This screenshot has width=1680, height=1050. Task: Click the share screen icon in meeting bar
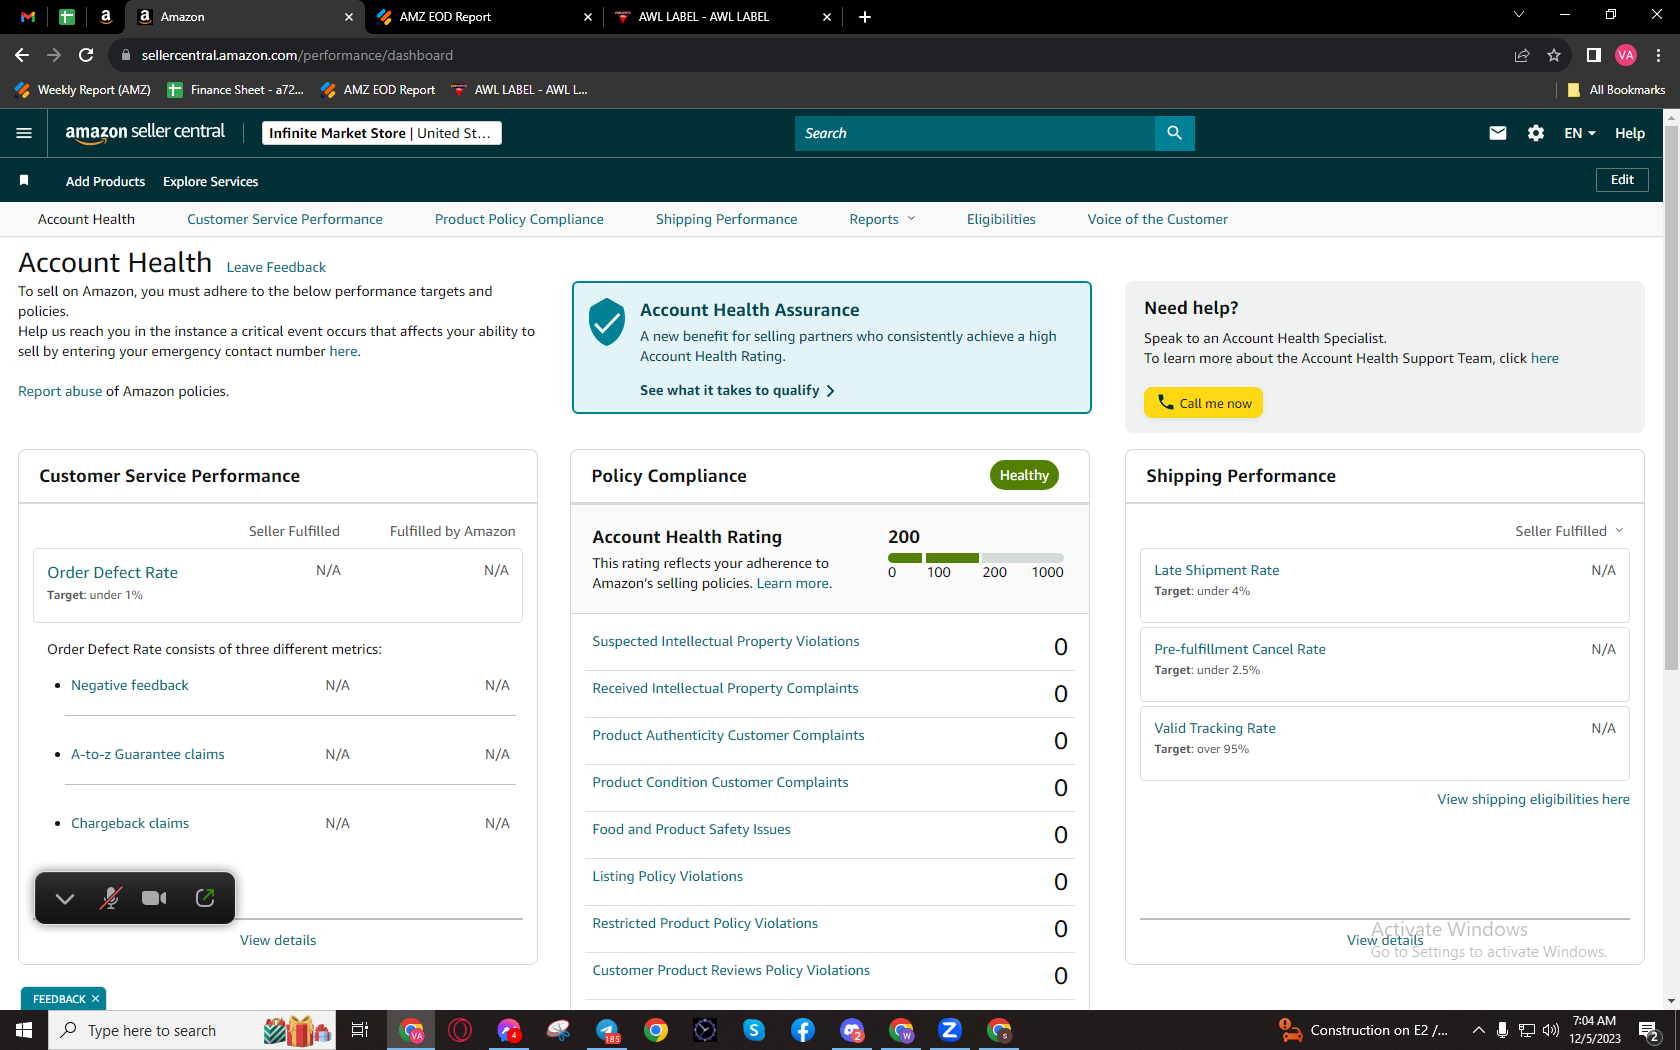click(x=205, y=898)
